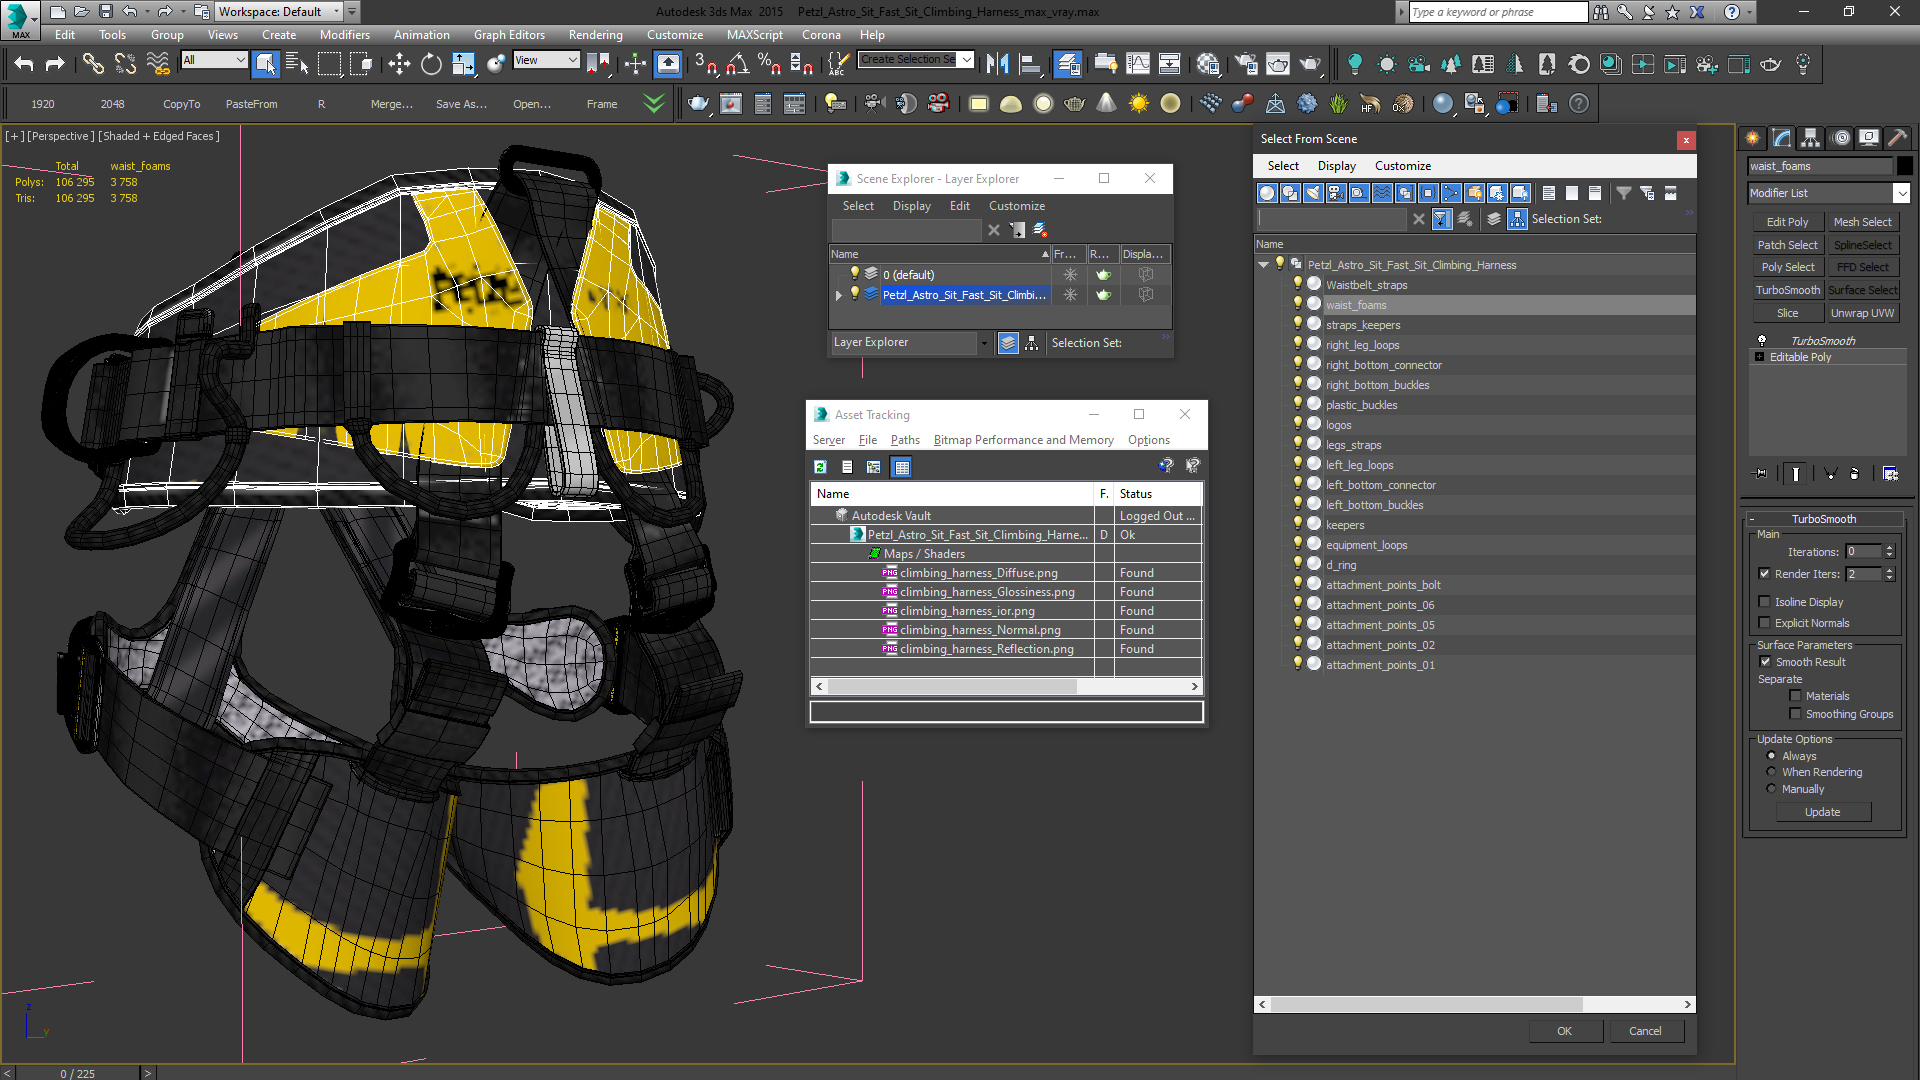Choose the Select and Rotate tool
1920x1080 pixels.
pyautogui.click(x=431, y=64)
